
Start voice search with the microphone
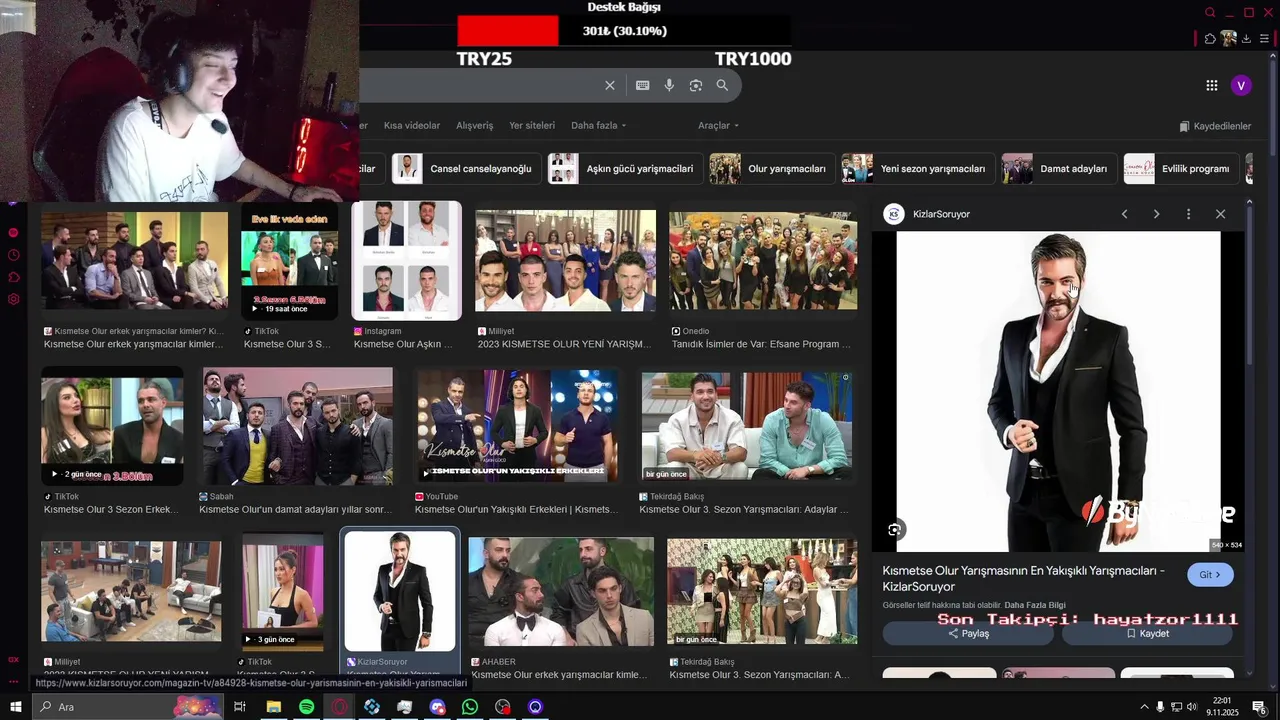point(669,86)
